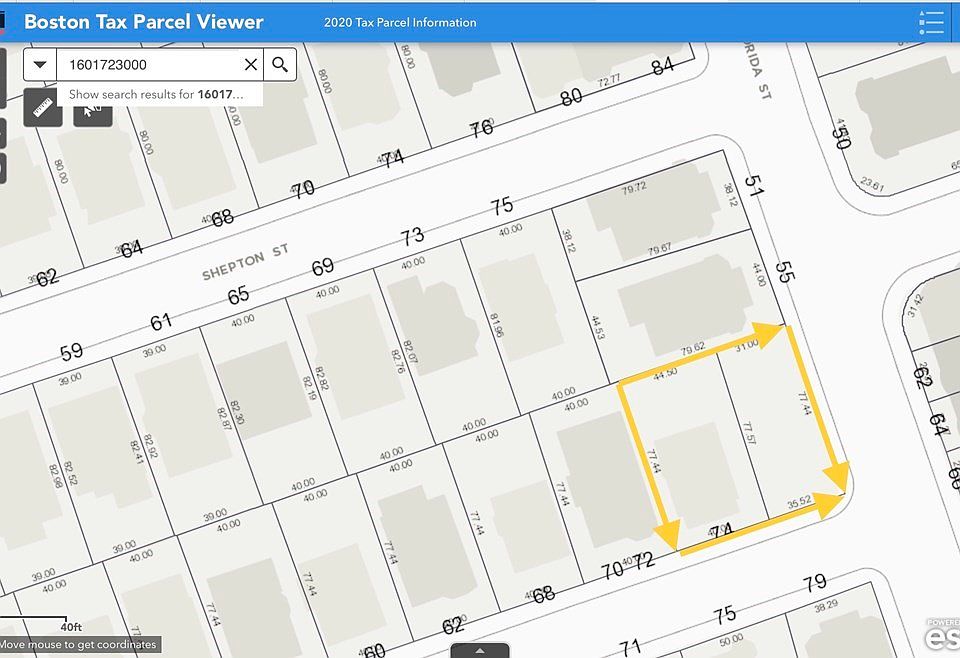This screenshot has width=960, height=658.
Task: Click house number 51 label
Action: point(754,185)
